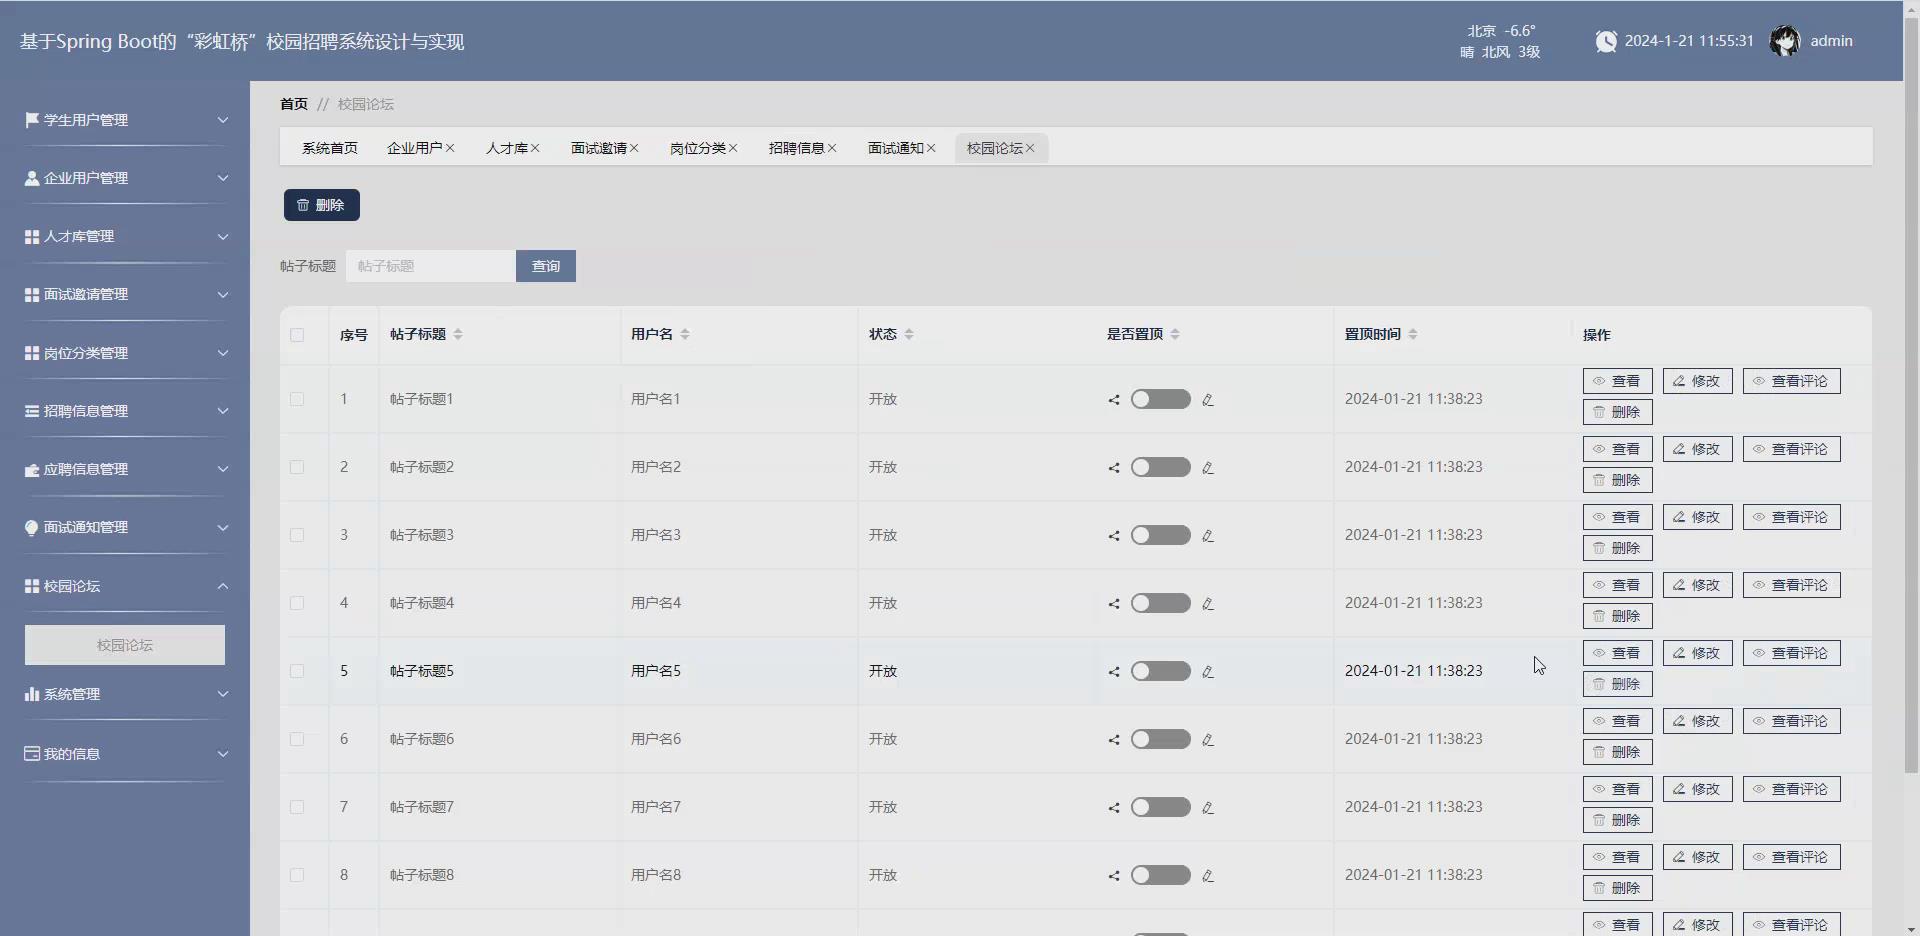Screen dimensions: 1920x936
Task: Close the 岗位分类 tab
Action: point(733,148)
